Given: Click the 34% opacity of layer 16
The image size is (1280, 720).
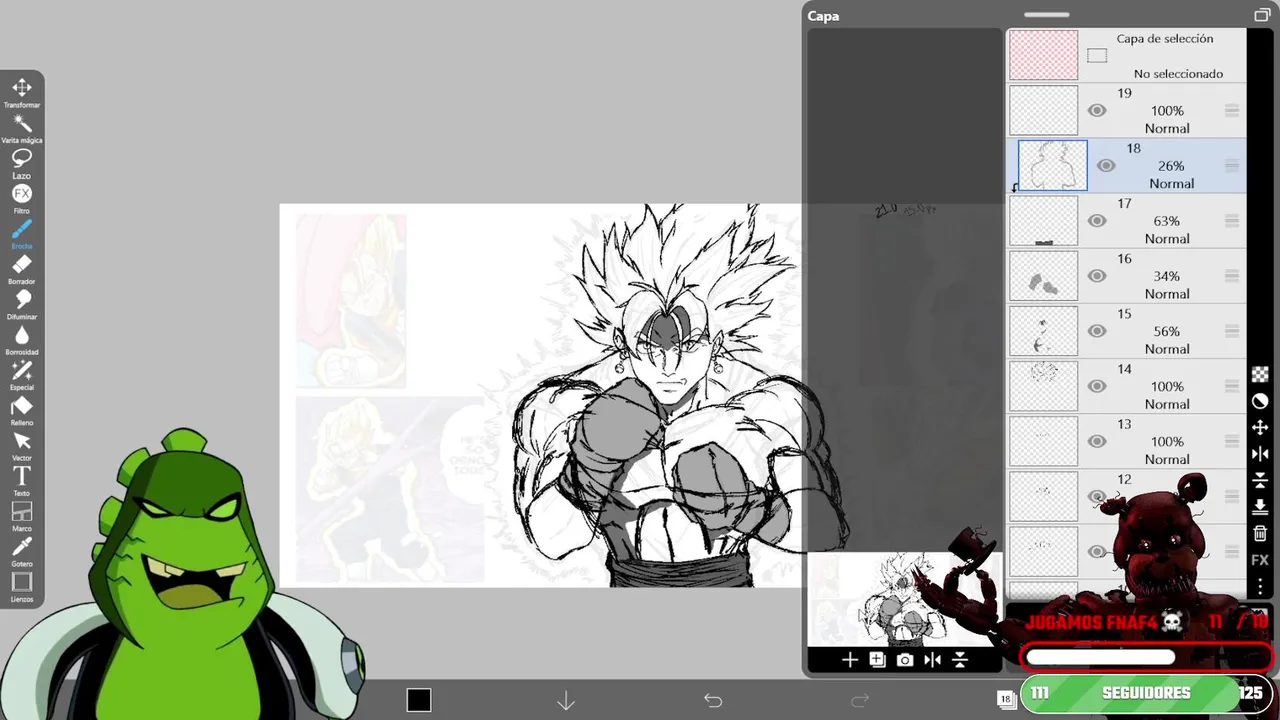Looking at the screenshot, I should 1166,276.
